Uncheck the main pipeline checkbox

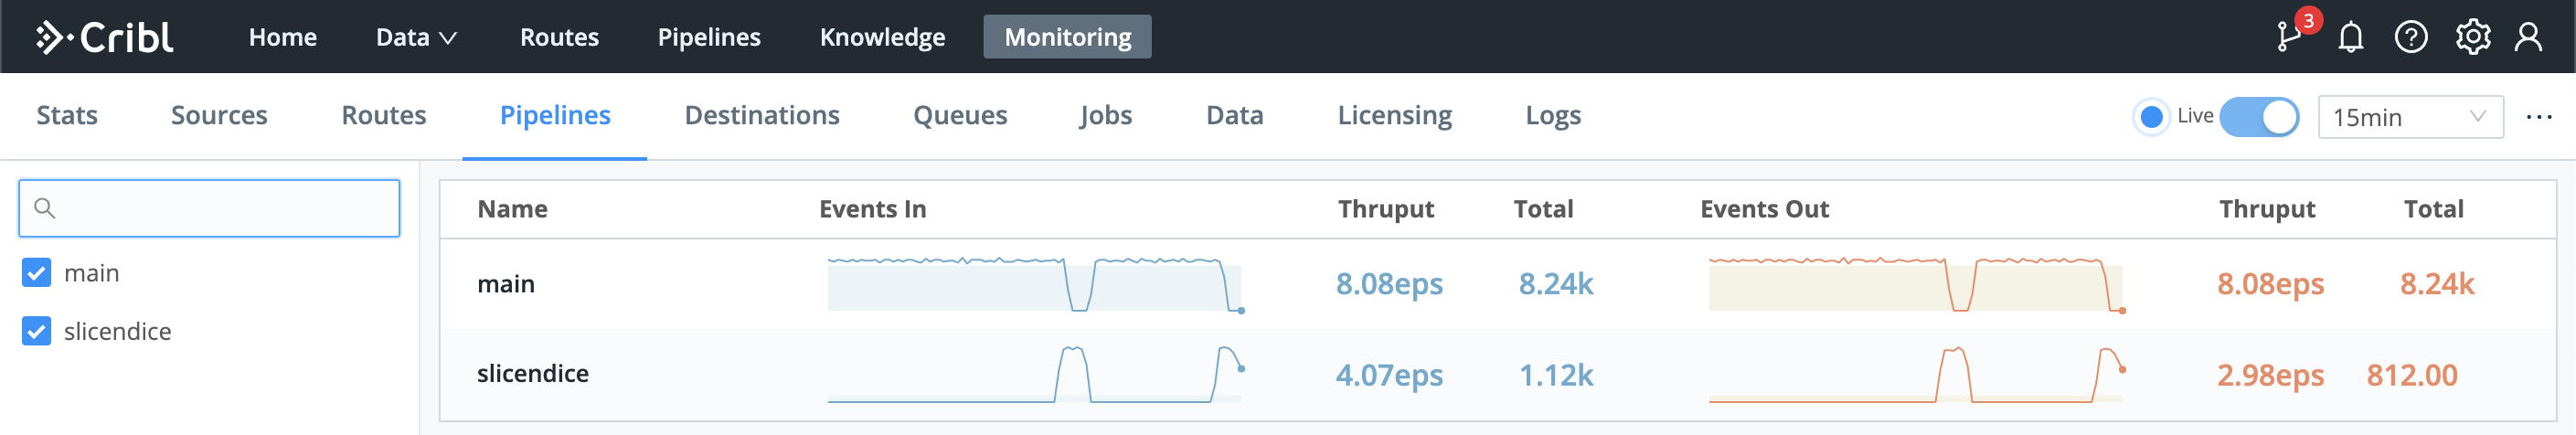37,272
